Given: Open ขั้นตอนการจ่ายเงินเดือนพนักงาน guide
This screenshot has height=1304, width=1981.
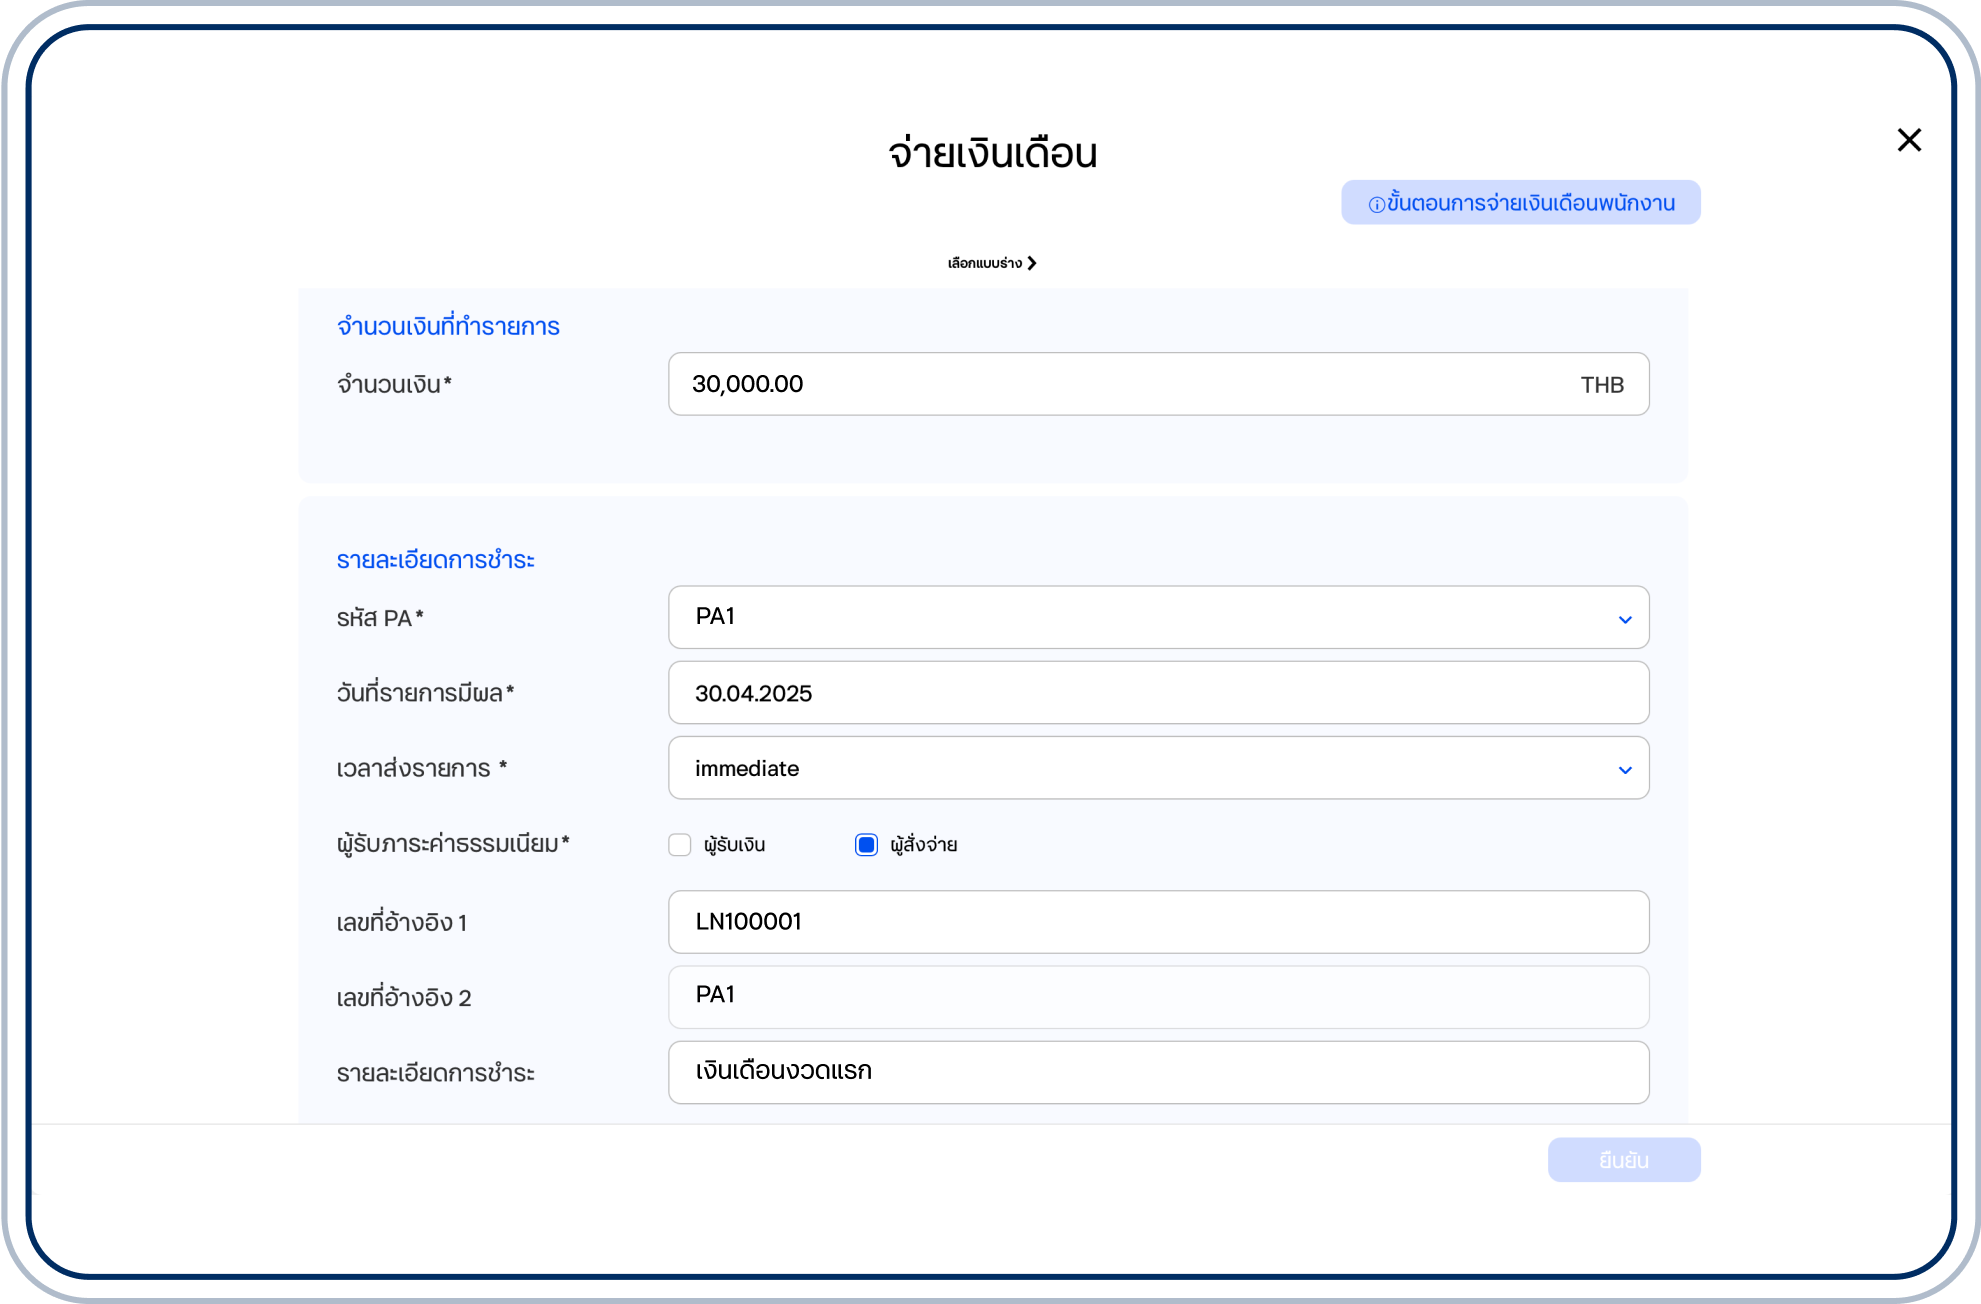Looking at the screenshot, I should [x=1530, y=203].
